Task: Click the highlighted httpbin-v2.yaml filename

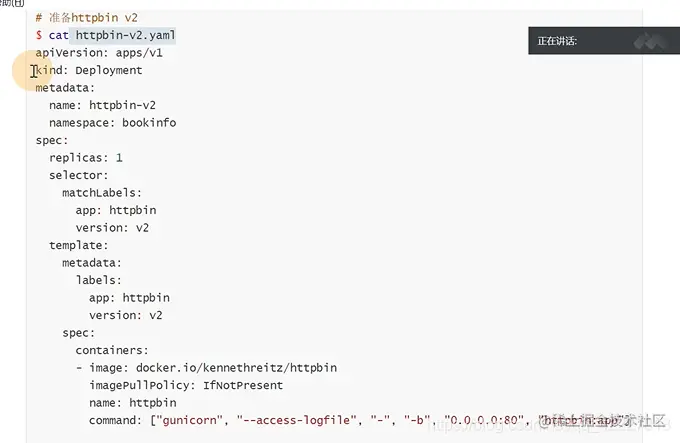Action: click(126, 34)
